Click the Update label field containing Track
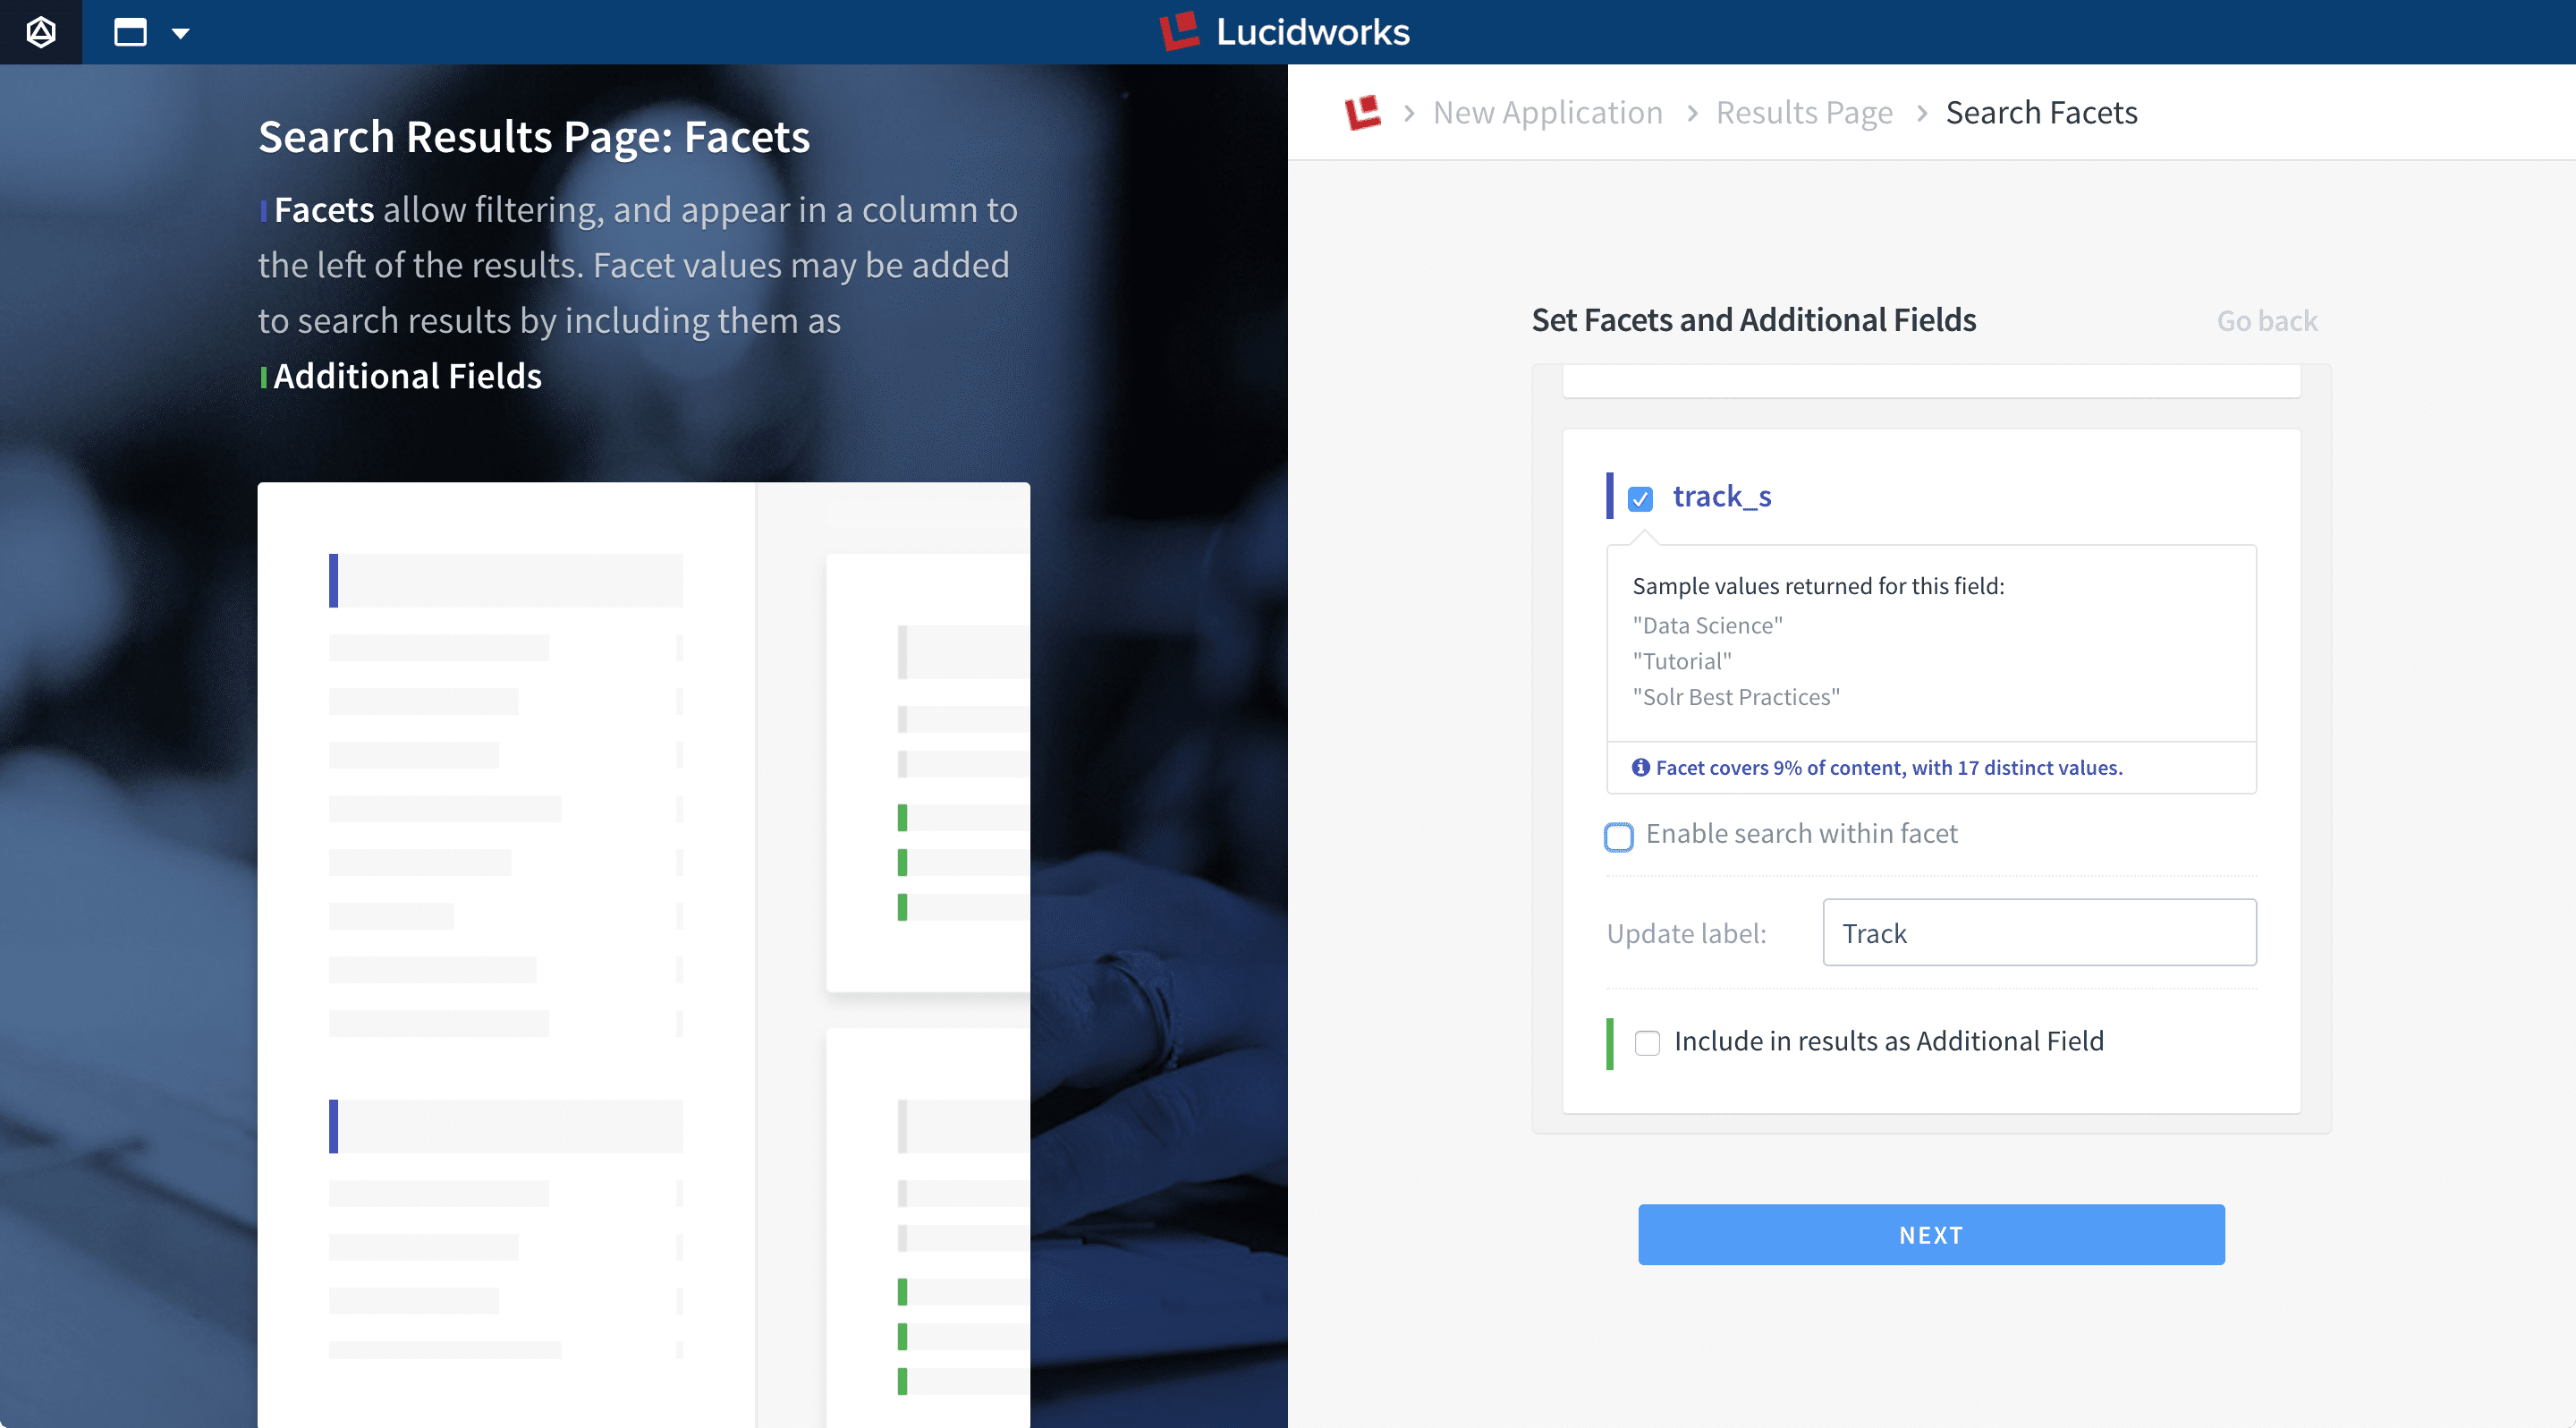Viewport: 2576px width, 1428px height. pyautogui.click(x=2039, y=932)
